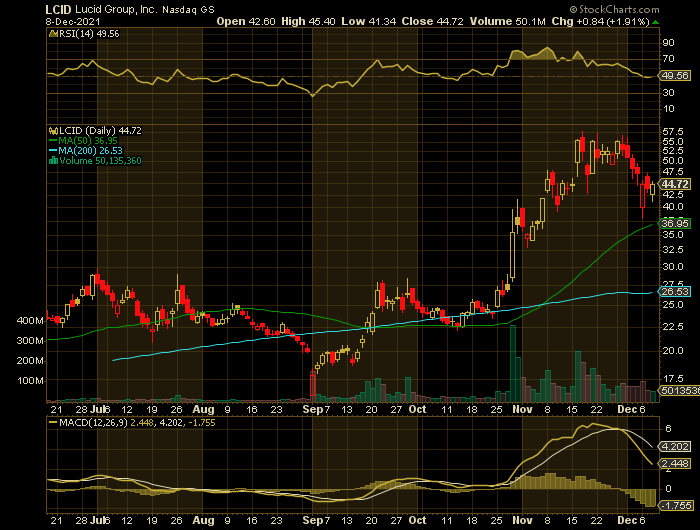The height and width of the screenshot is (530, 700).
Task: Click the MACD(12,26,9) legend label
Action: tap(93, 422)
